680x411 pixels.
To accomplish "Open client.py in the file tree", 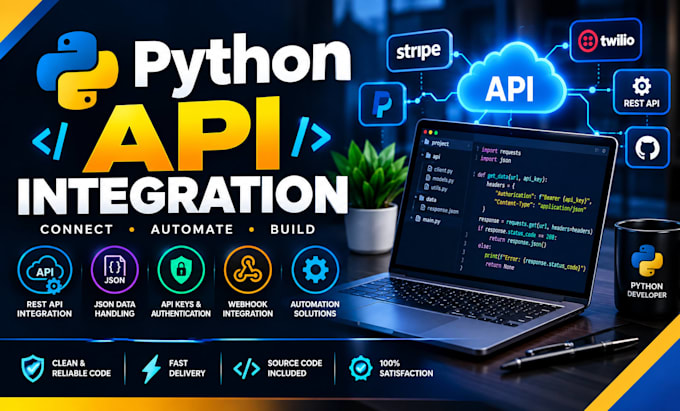I will coord(440,170).
